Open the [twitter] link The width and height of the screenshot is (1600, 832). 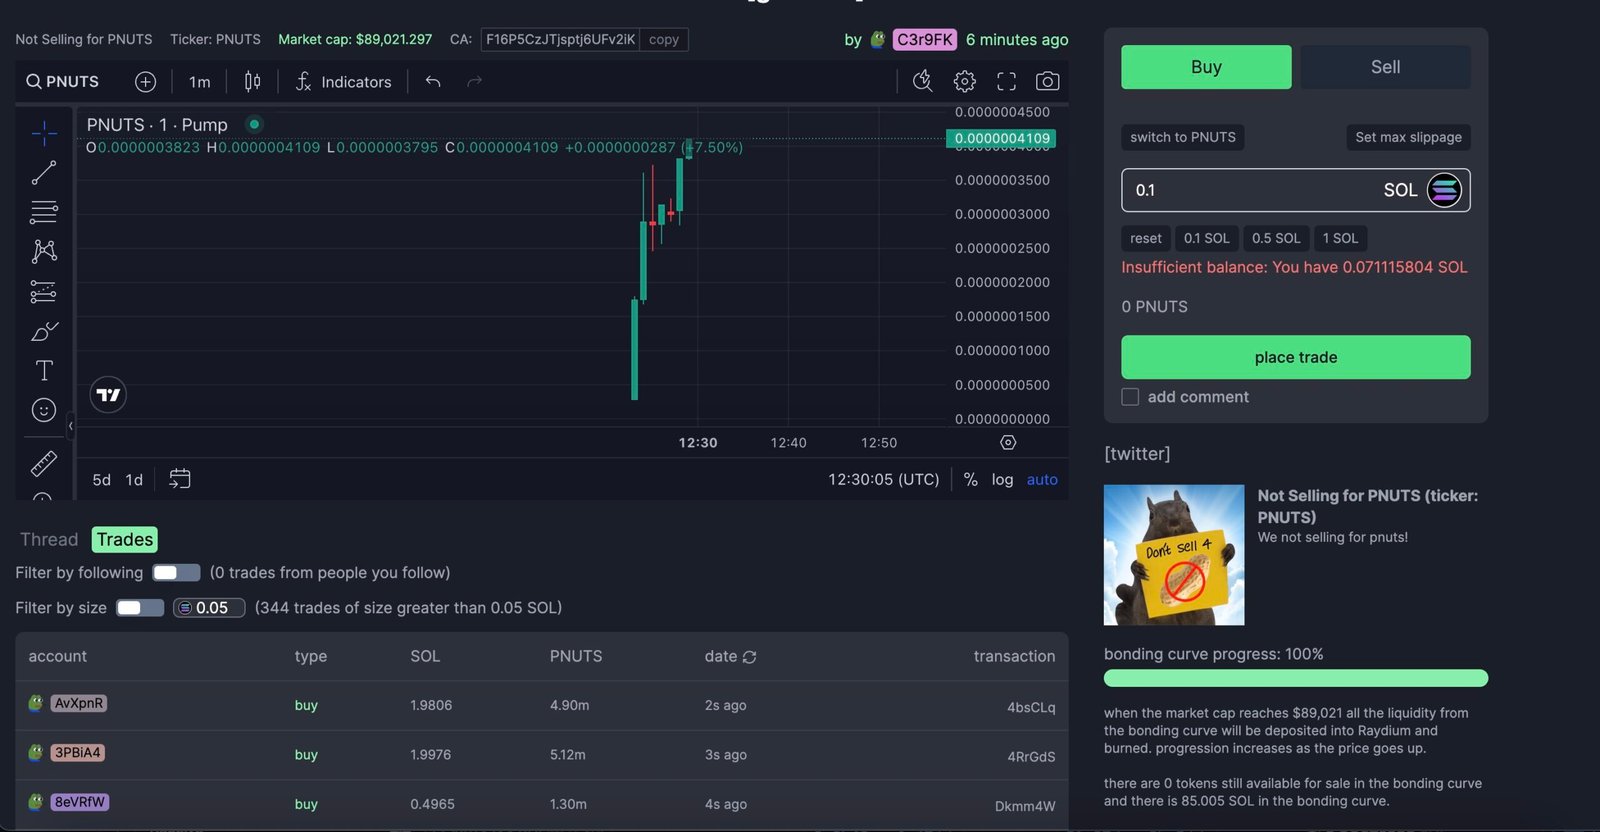(1137, 454)
